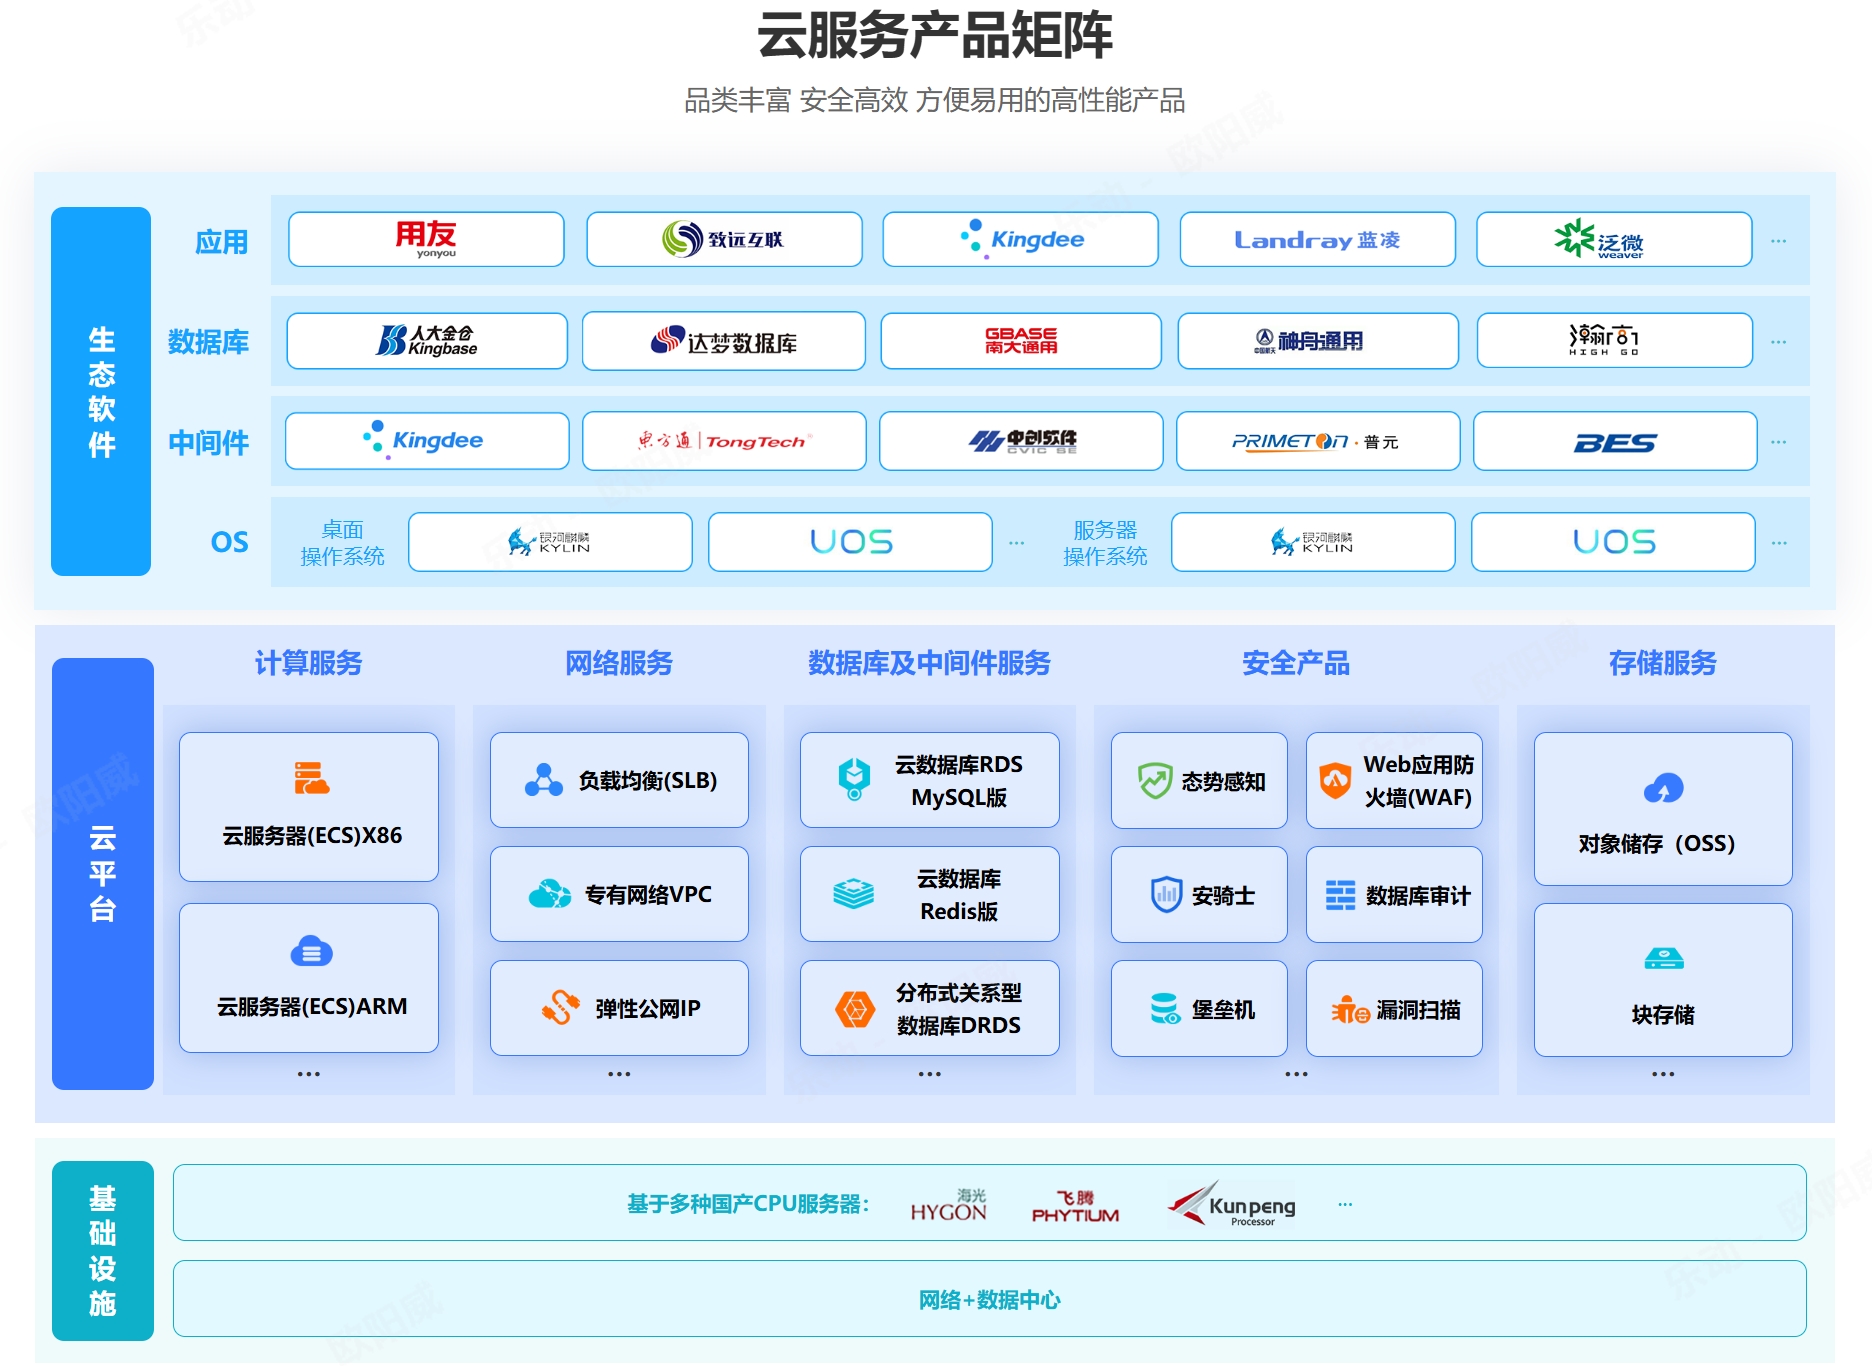Expand the ellipsis below 块存储
The height and width of the screenshot is (1366, 1872).
1663,1074
